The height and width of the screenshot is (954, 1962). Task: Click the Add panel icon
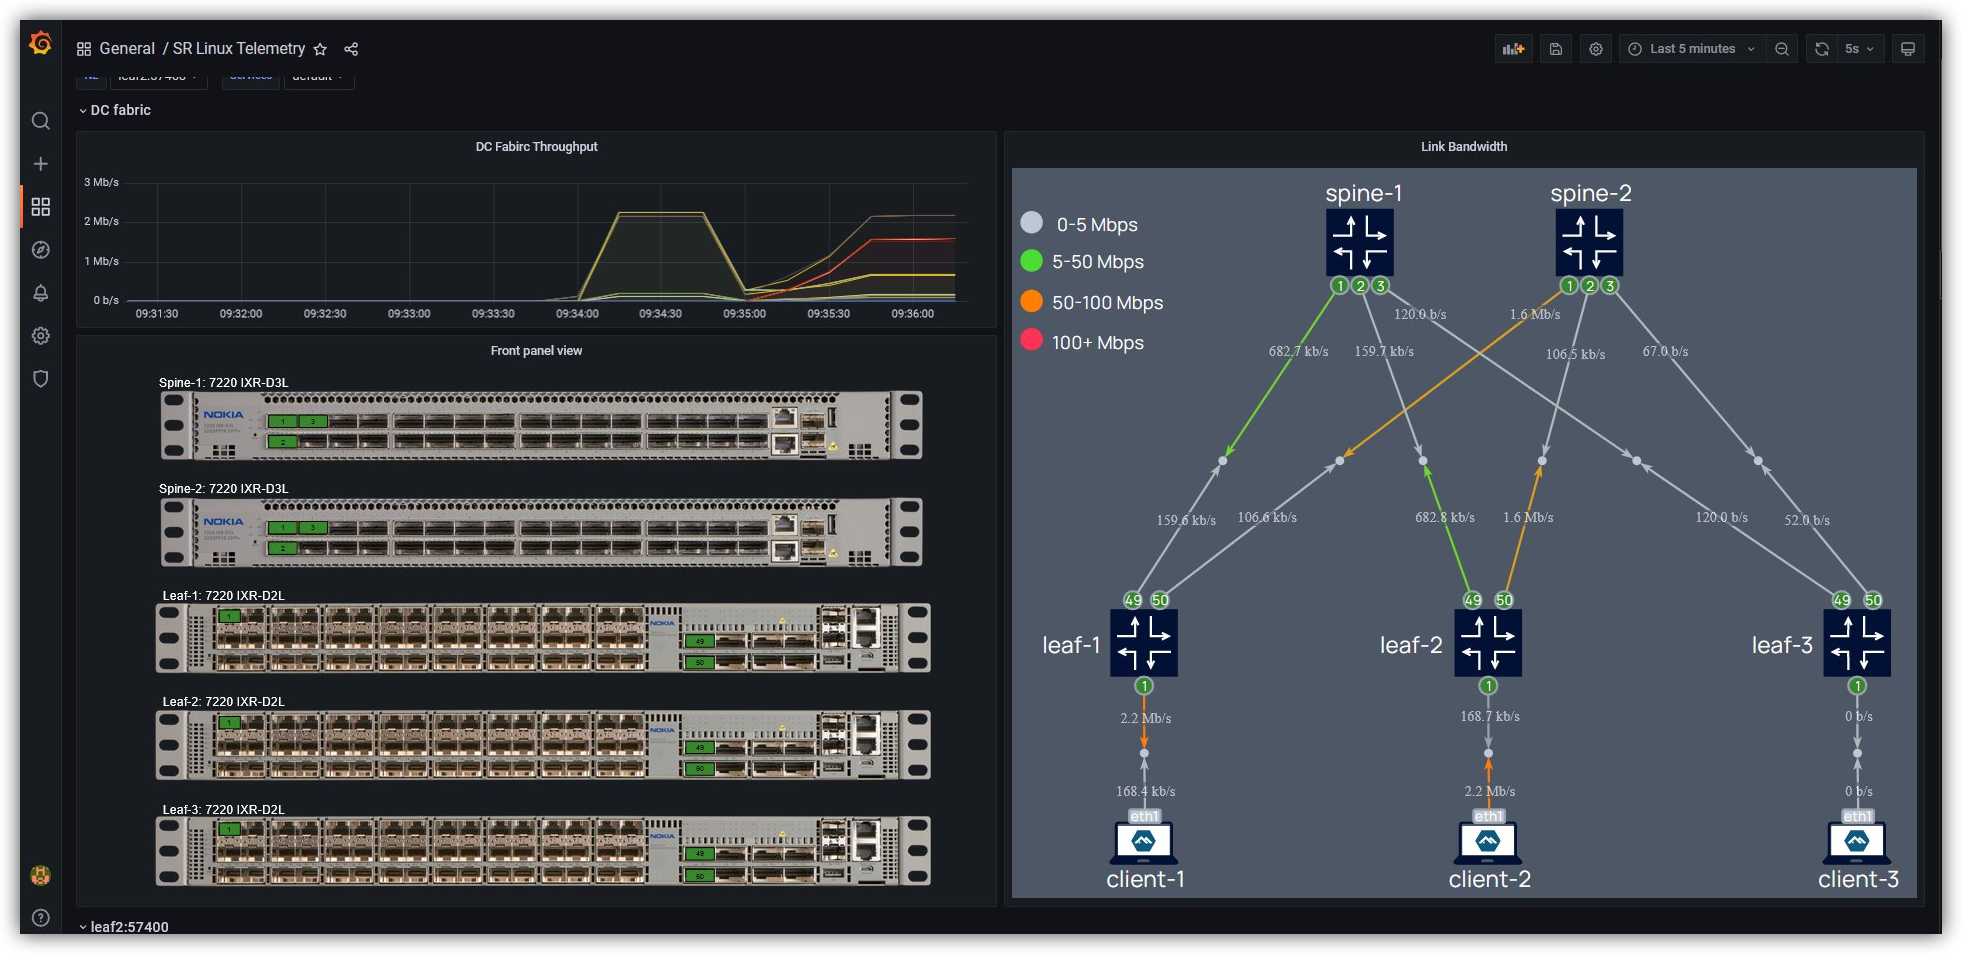click(x=1514, y=49)
